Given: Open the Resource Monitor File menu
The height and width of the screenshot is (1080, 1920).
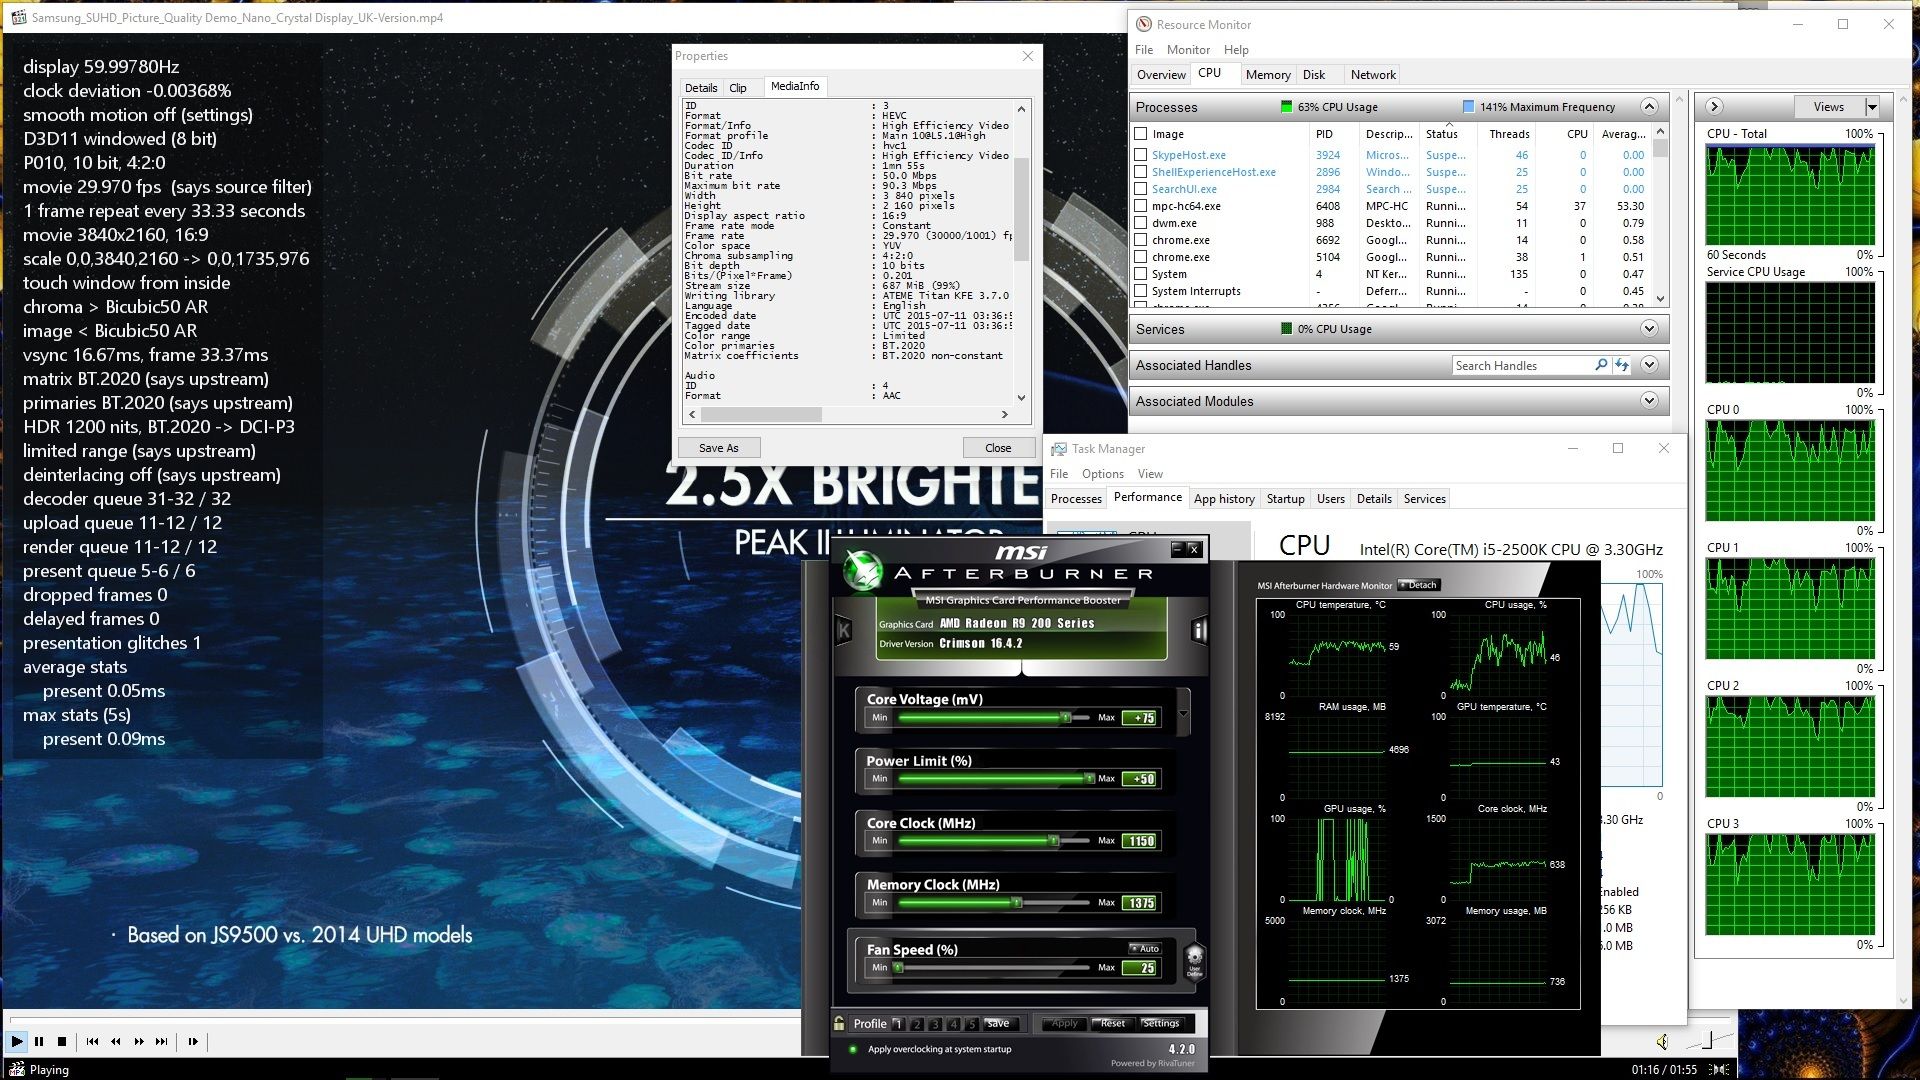Looking at the screenshot, I should (1144, 50).
